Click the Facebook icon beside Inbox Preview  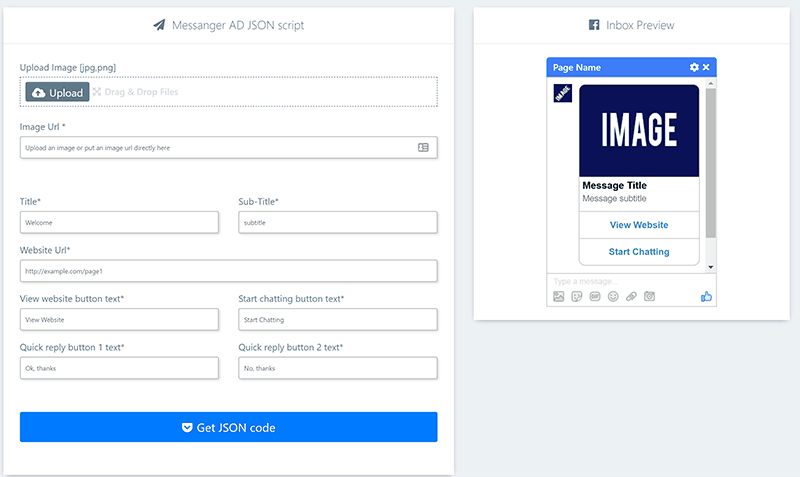click(594, 25)
